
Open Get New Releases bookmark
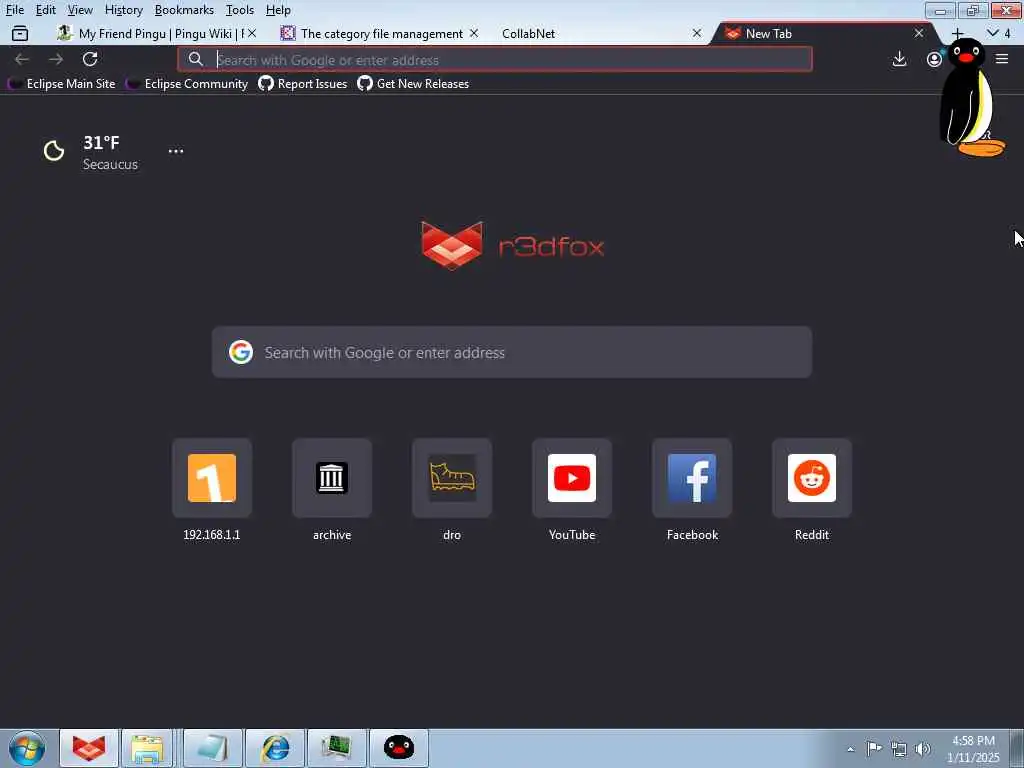413,84
